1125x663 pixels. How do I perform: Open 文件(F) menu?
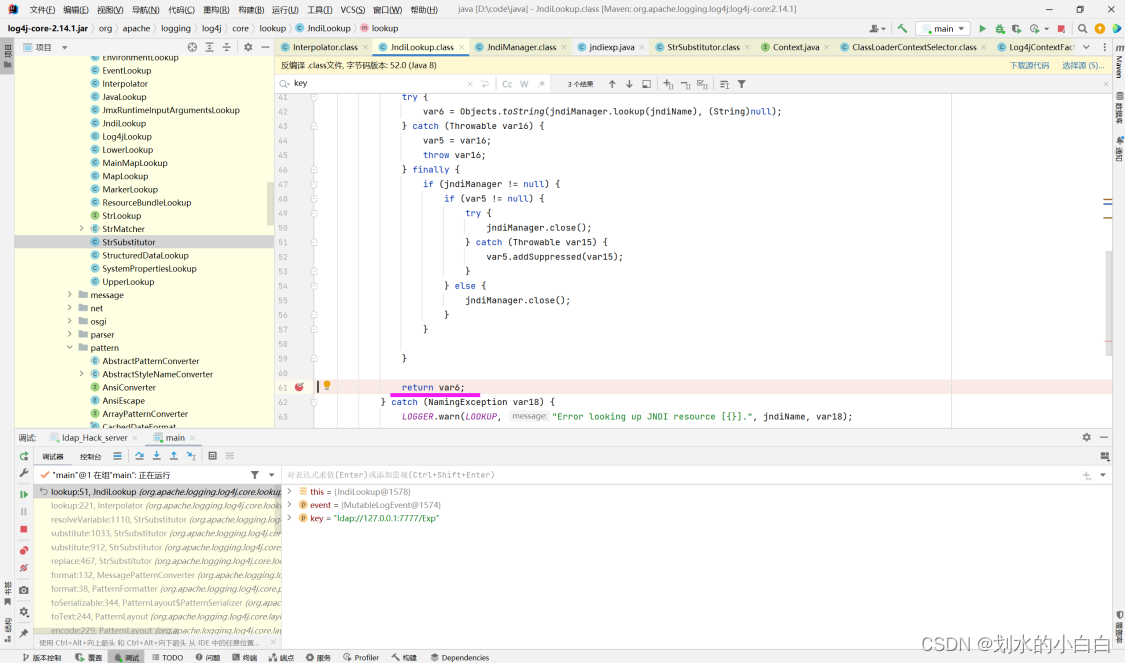(x=42, y=10)
